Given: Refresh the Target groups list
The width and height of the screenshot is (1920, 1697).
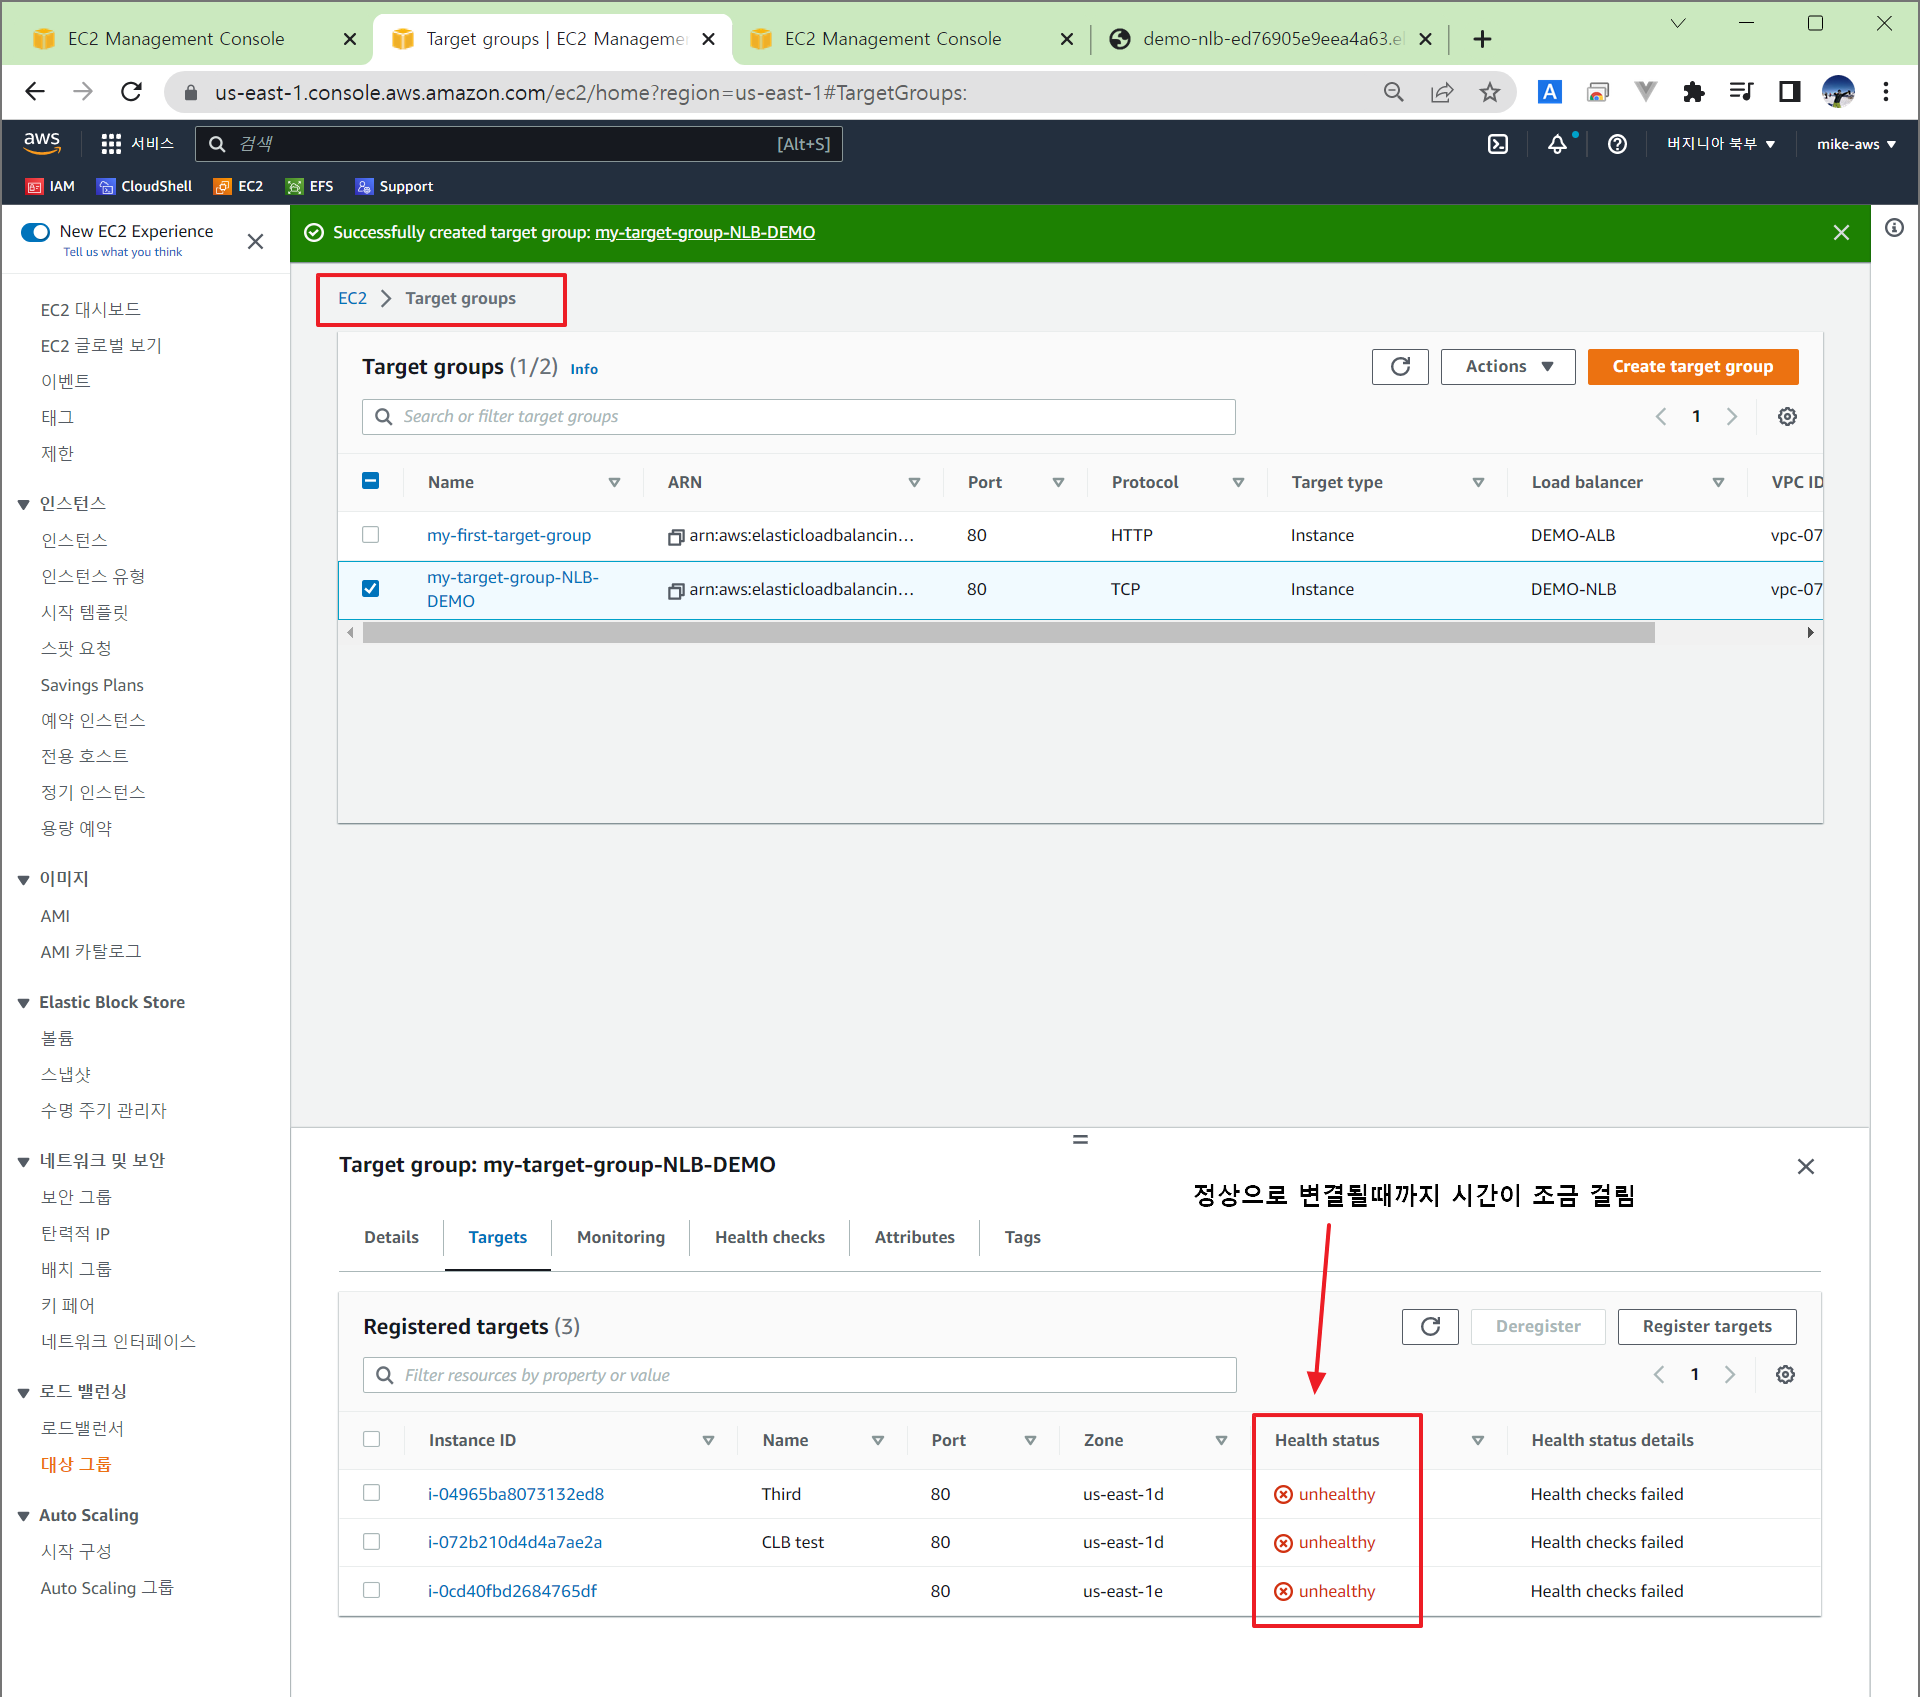Looking at the screenshot, I should (1399, 367).
